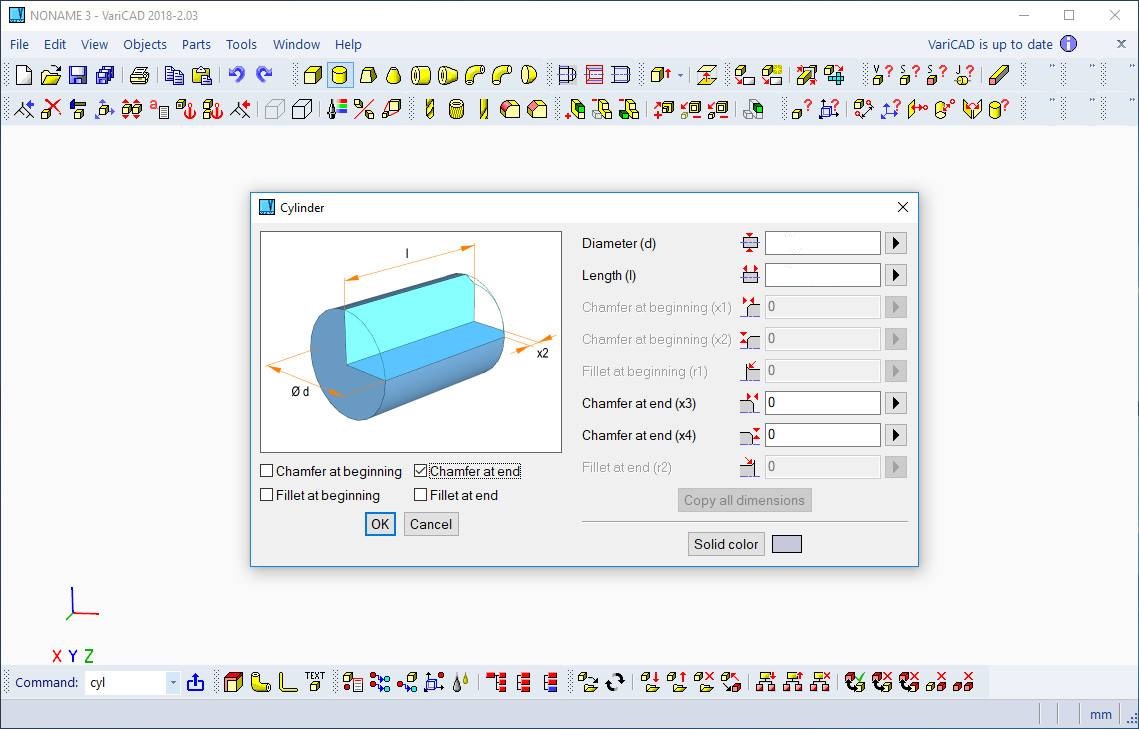The image size is (1139, 729).
Task: Confirm the Cylinder dialog with OK
Action: pos(380,524)
